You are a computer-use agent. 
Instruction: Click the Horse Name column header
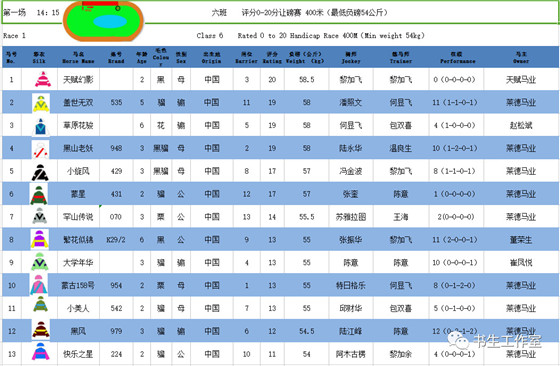point(78,57)
